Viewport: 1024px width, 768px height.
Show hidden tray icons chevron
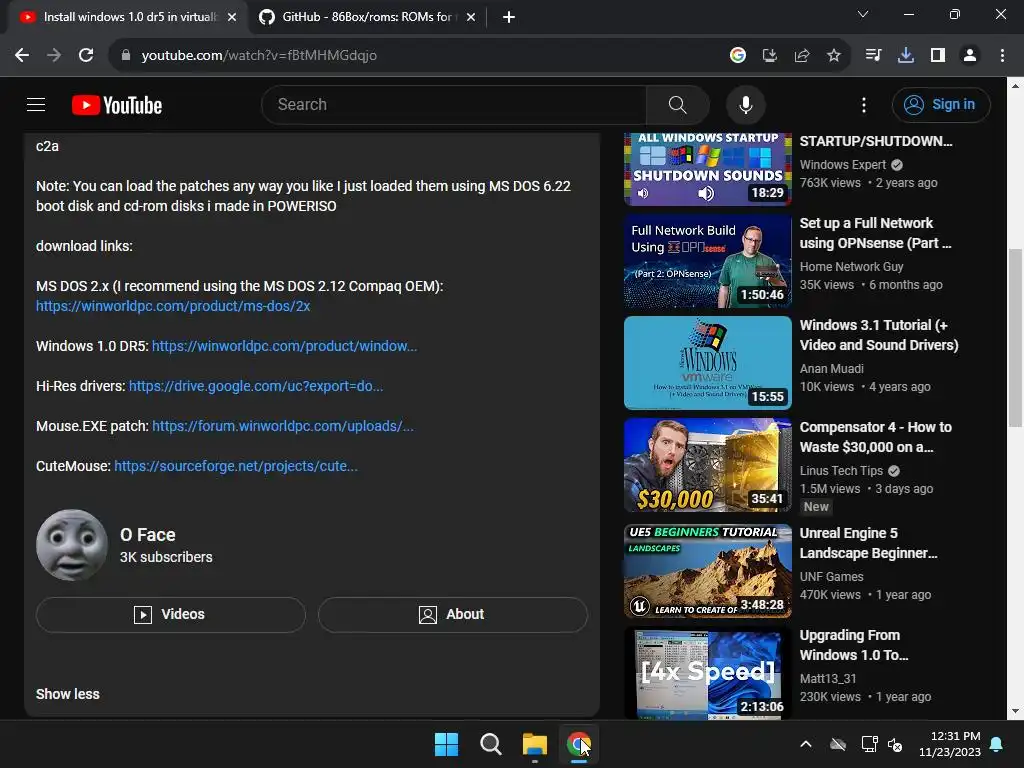pyautogui.click(x=806, y=744)
